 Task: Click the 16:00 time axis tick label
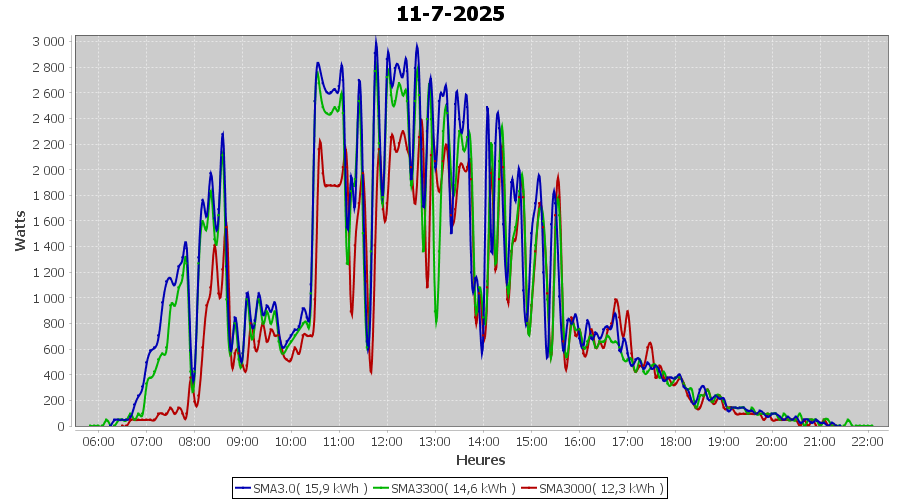pos(579,441)
